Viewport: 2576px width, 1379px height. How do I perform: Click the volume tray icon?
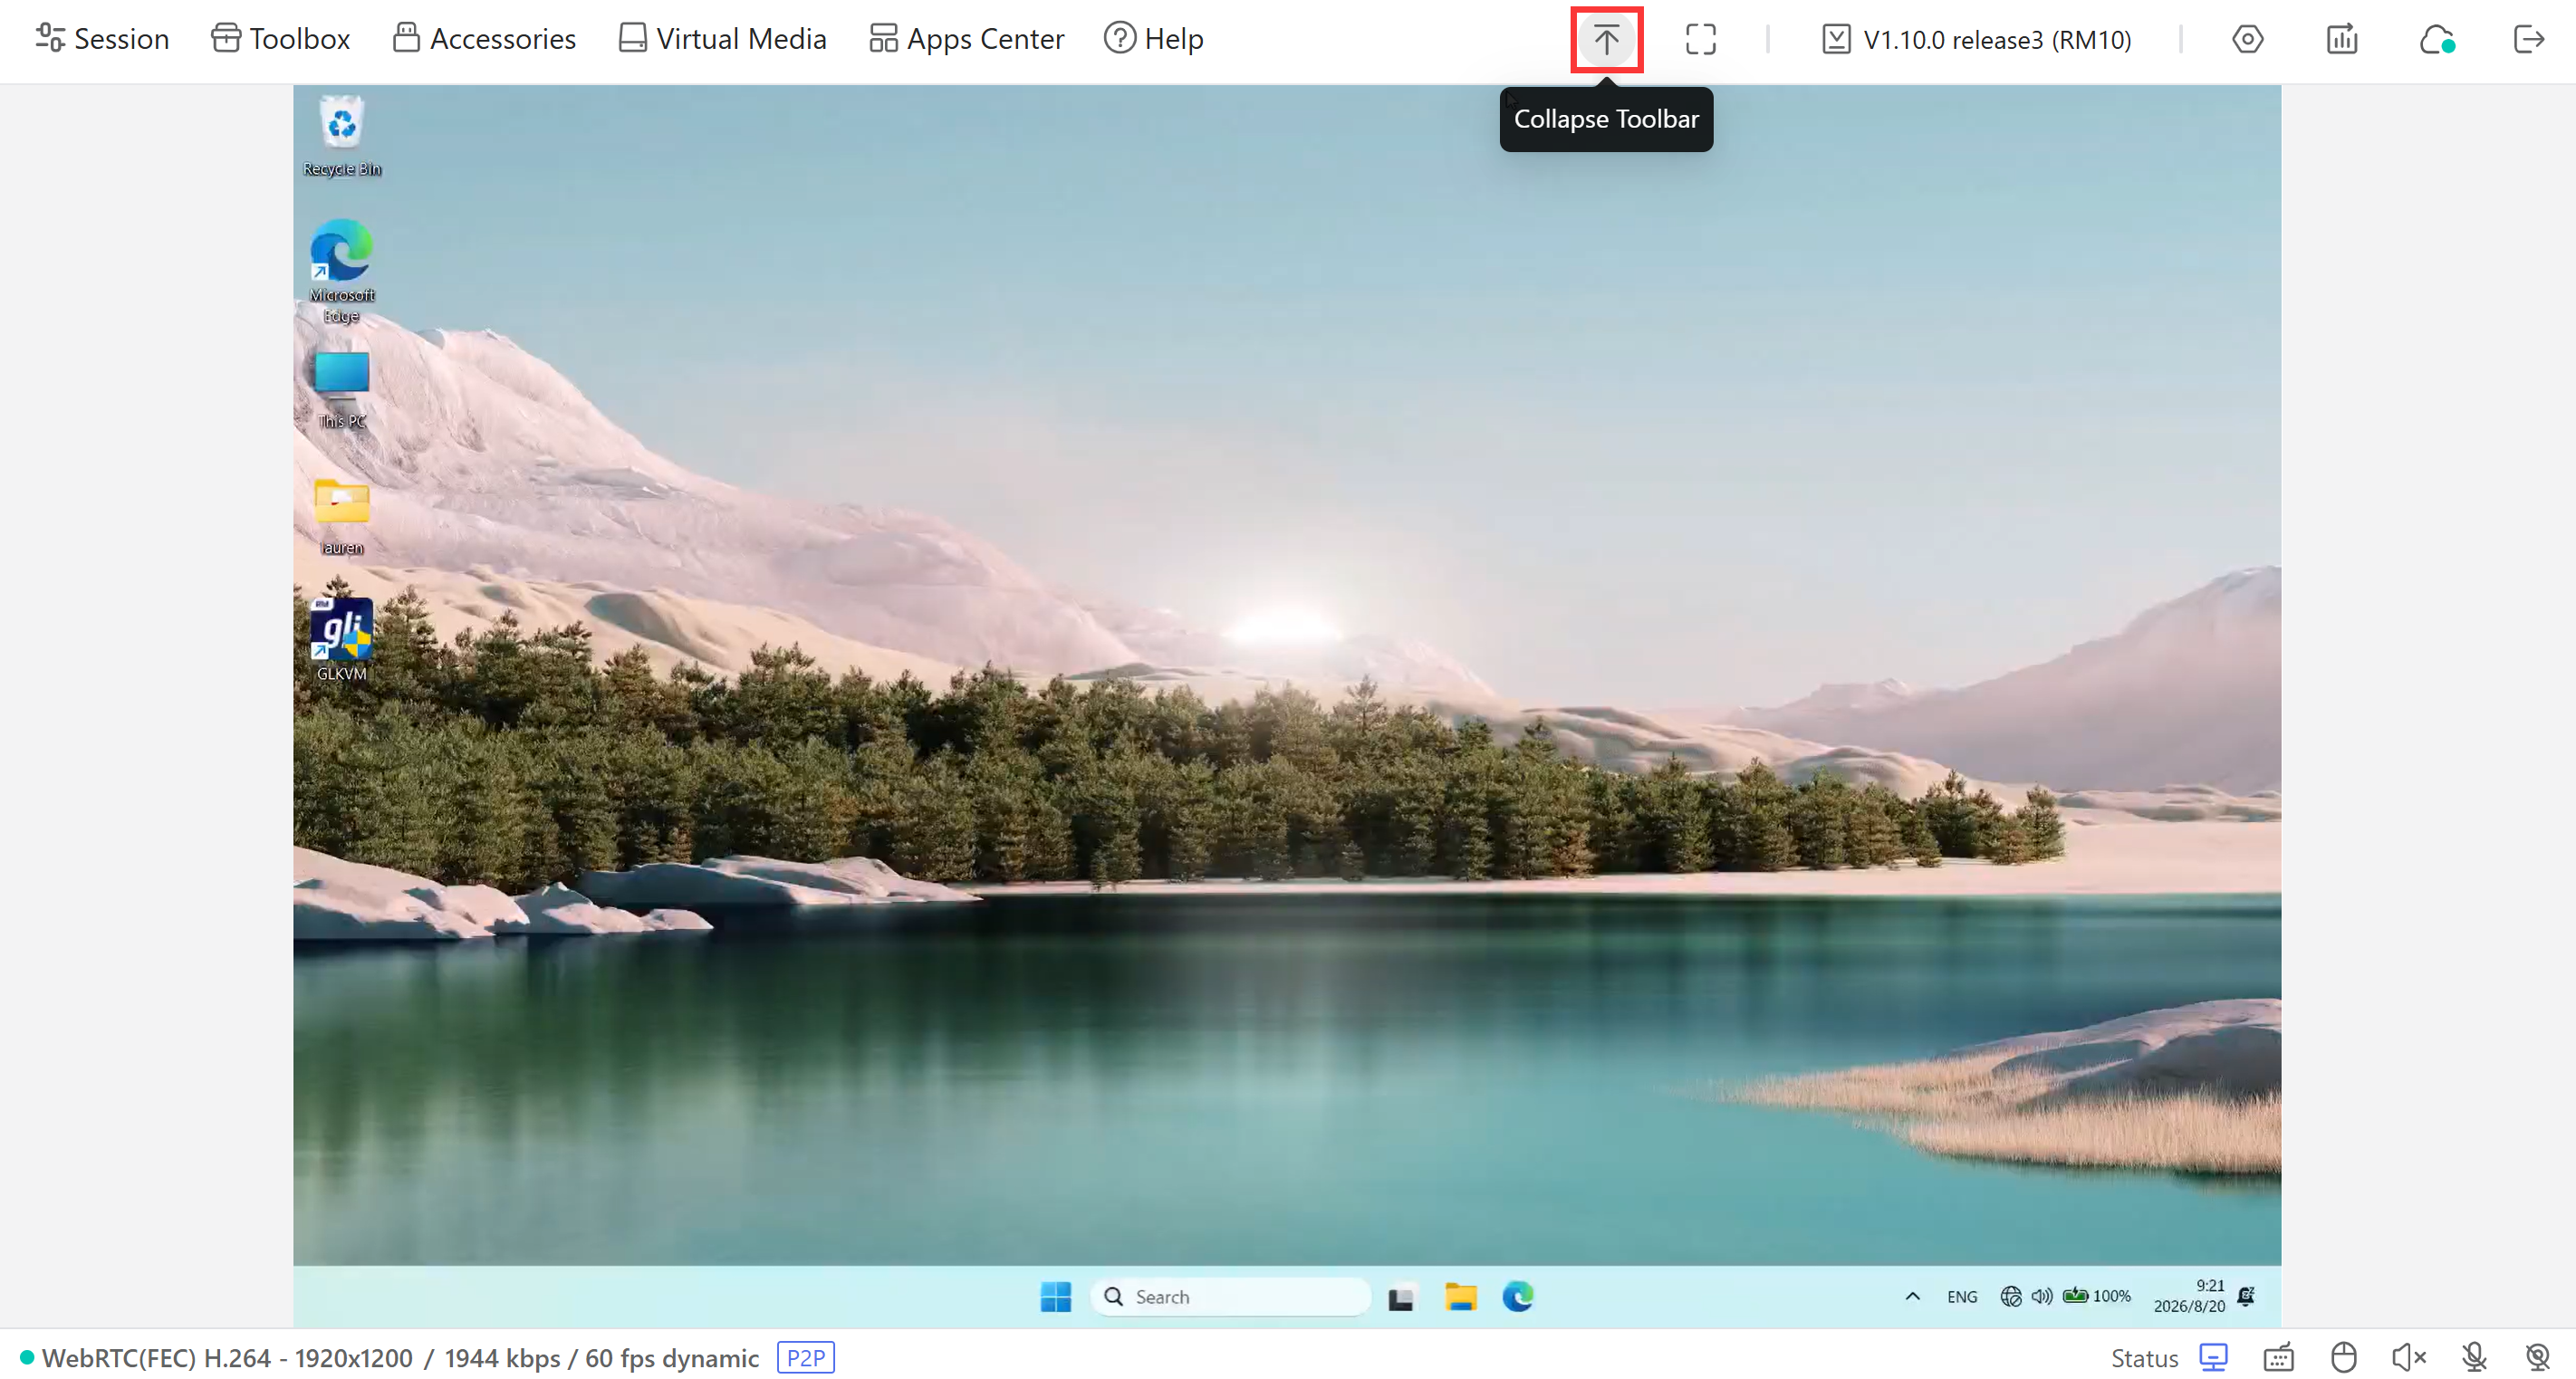click(x=2041, y=1296)
